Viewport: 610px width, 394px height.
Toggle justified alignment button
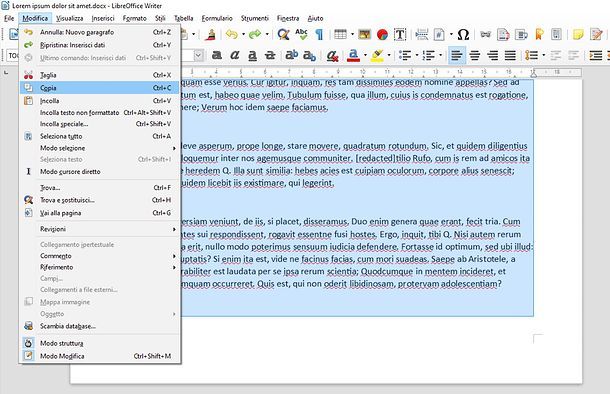510,56
